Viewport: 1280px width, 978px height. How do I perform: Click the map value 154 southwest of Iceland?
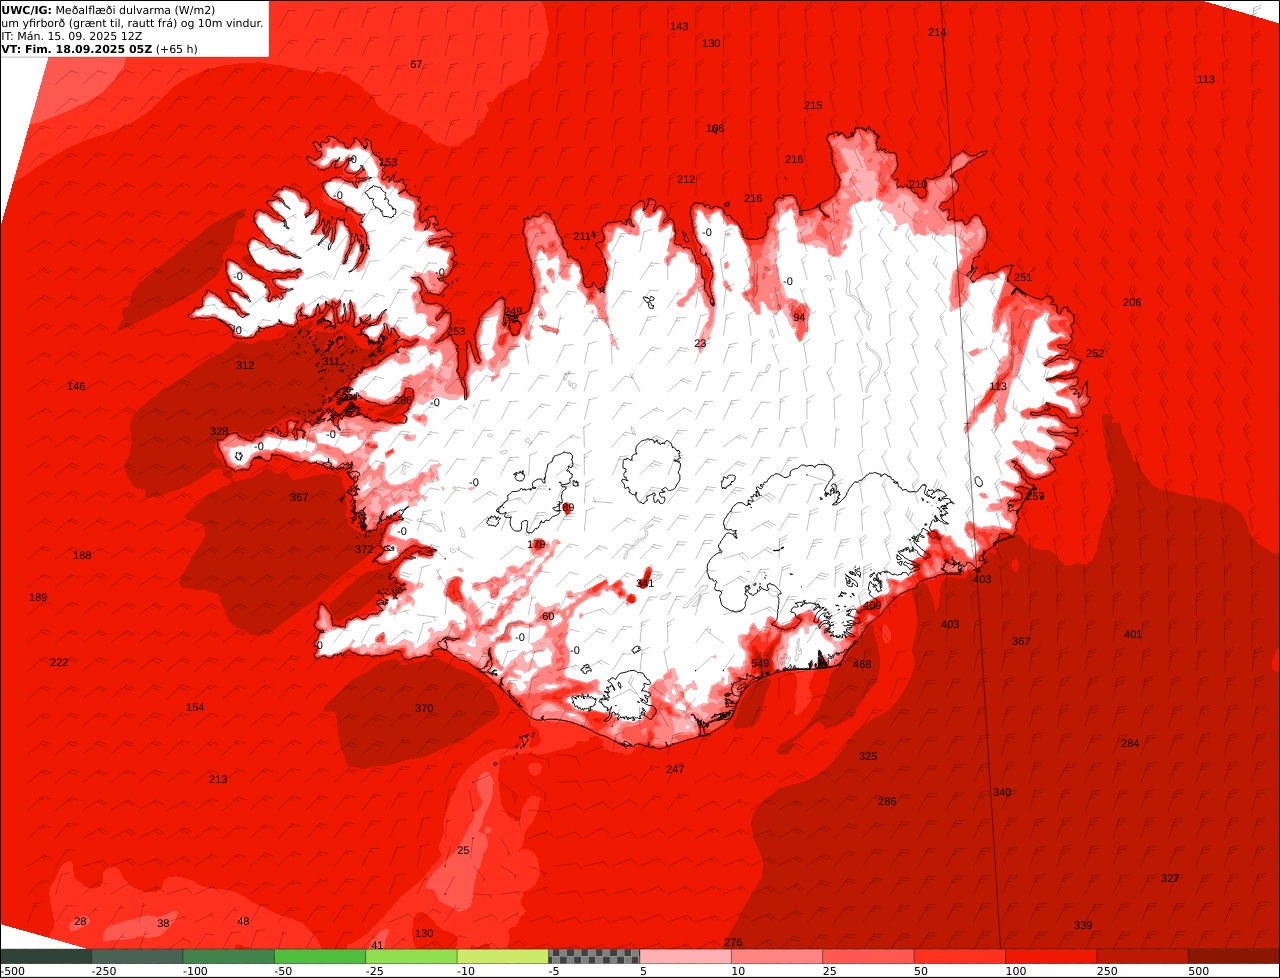[195, 707]
